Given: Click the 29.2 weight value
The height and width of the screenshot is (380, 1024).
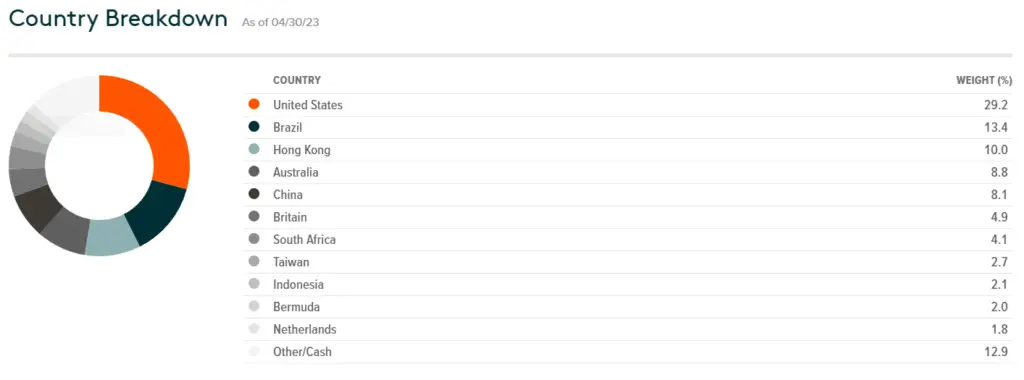Looking at the screenshot, I should coord(1000,104).
